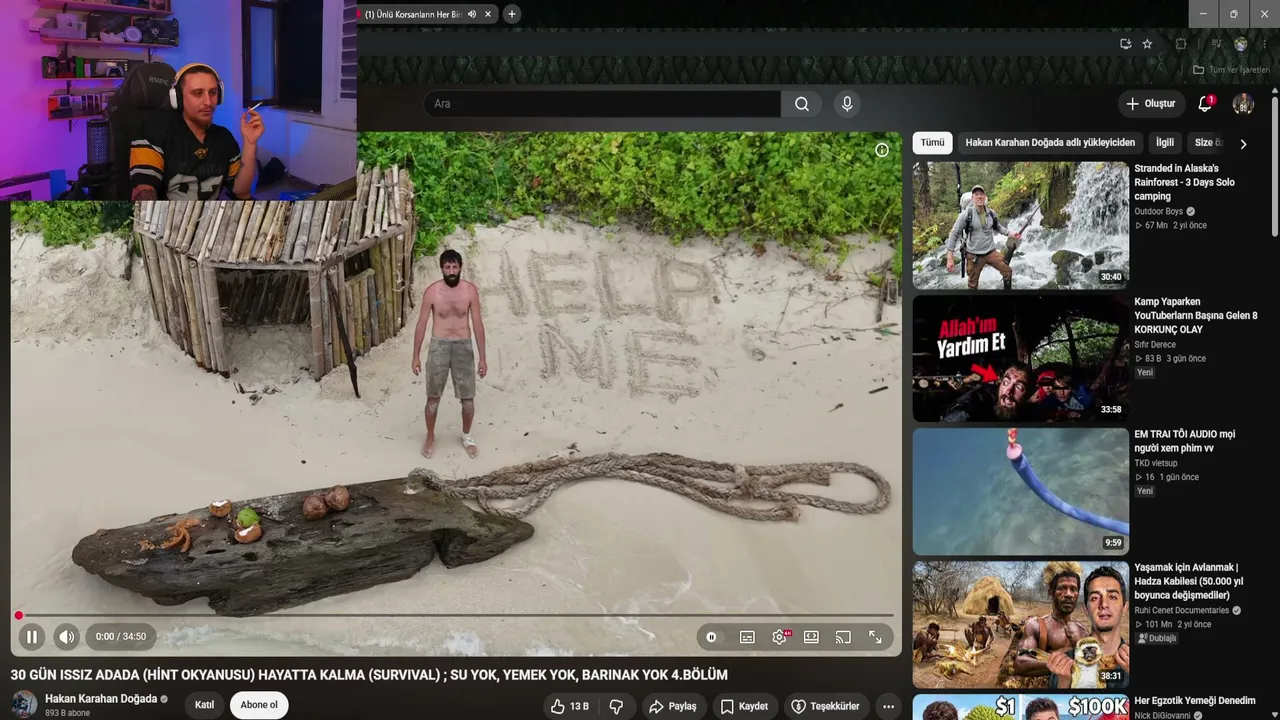Visit the Sıfır Derece channel

click(1155, 345)
